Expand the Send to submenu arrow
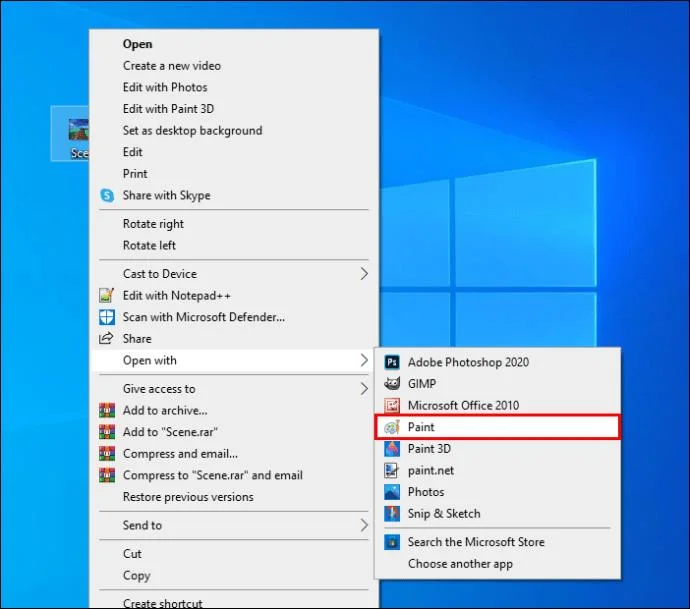Image resolution: width=690 pixels, height=609 pixels. [x=363, y=525]
